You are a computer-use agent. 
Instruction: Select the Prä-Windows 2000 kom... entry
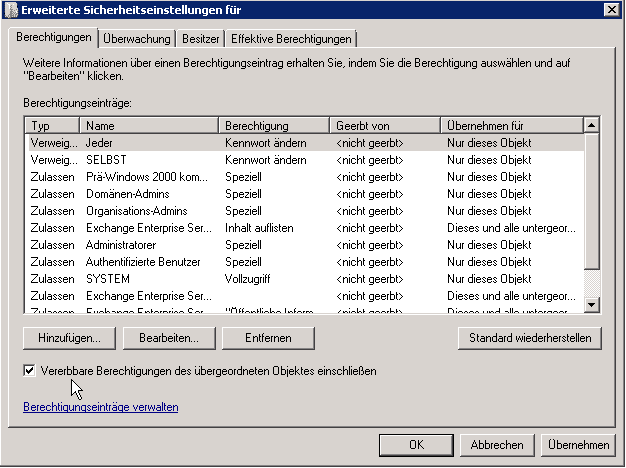pos(304,177)
